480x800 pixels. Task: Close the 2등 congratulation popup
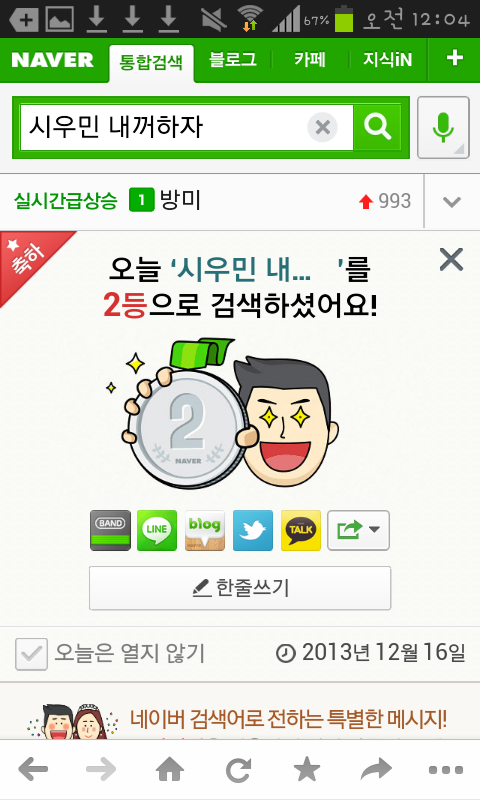tap(451, 260)
